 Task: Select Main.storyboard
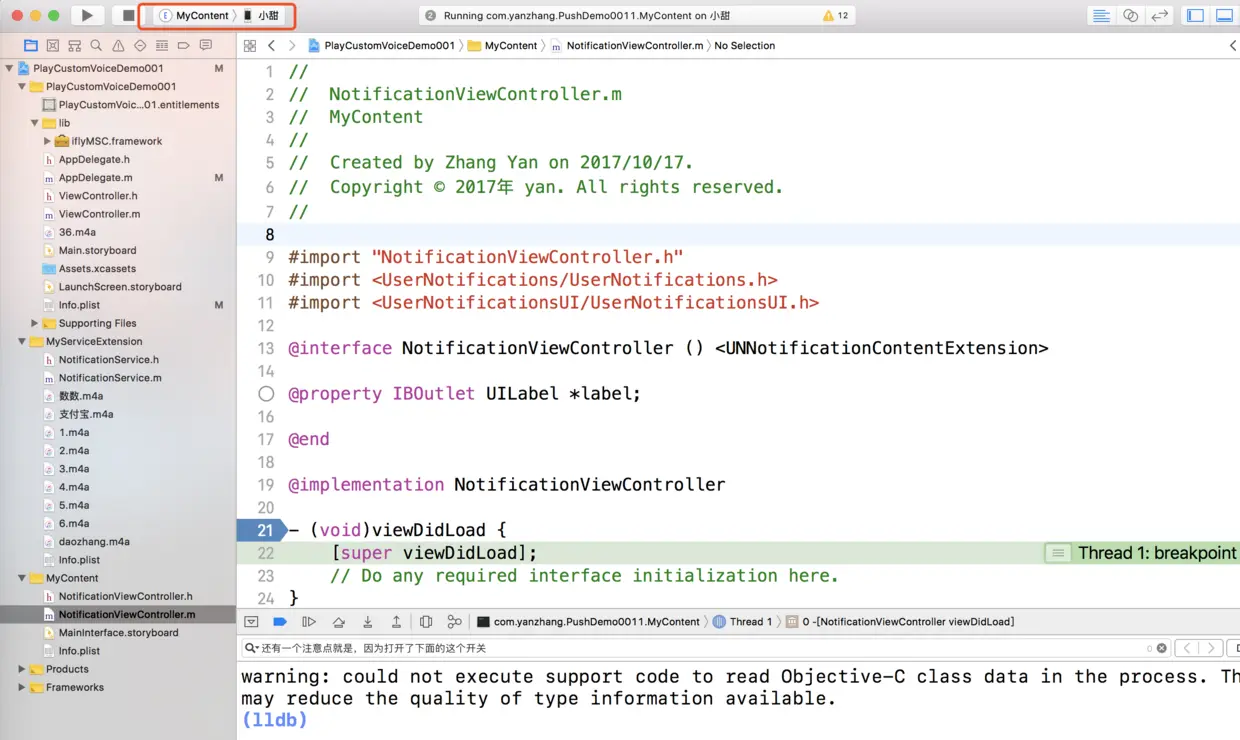tap(97, 250)
